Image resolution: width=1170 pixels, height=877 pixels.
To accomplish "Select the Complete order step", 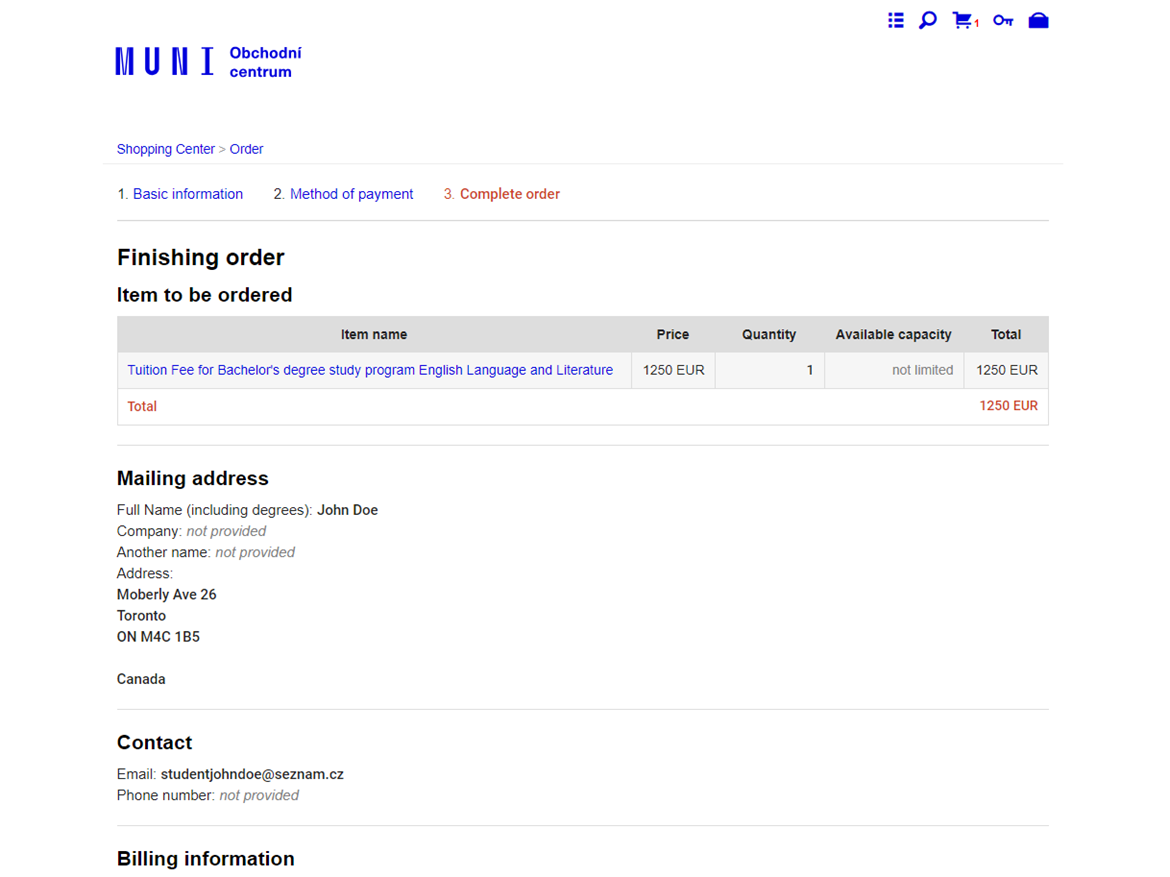I will [x=509, y=194].
